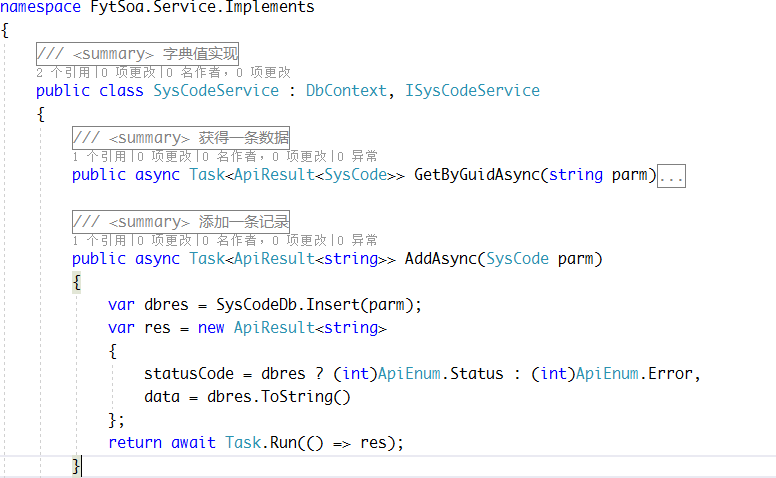Click the SysCodeDb.Insert(parm) call
776x478 pixels.
click(x=314, y=304)
